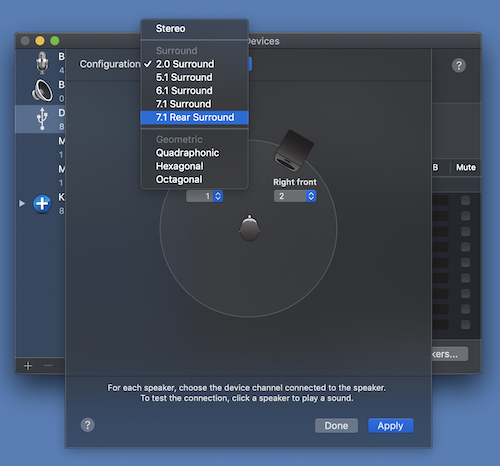
Task: Toggle the last Mute checkbox in column
Action: click(465, 324)
